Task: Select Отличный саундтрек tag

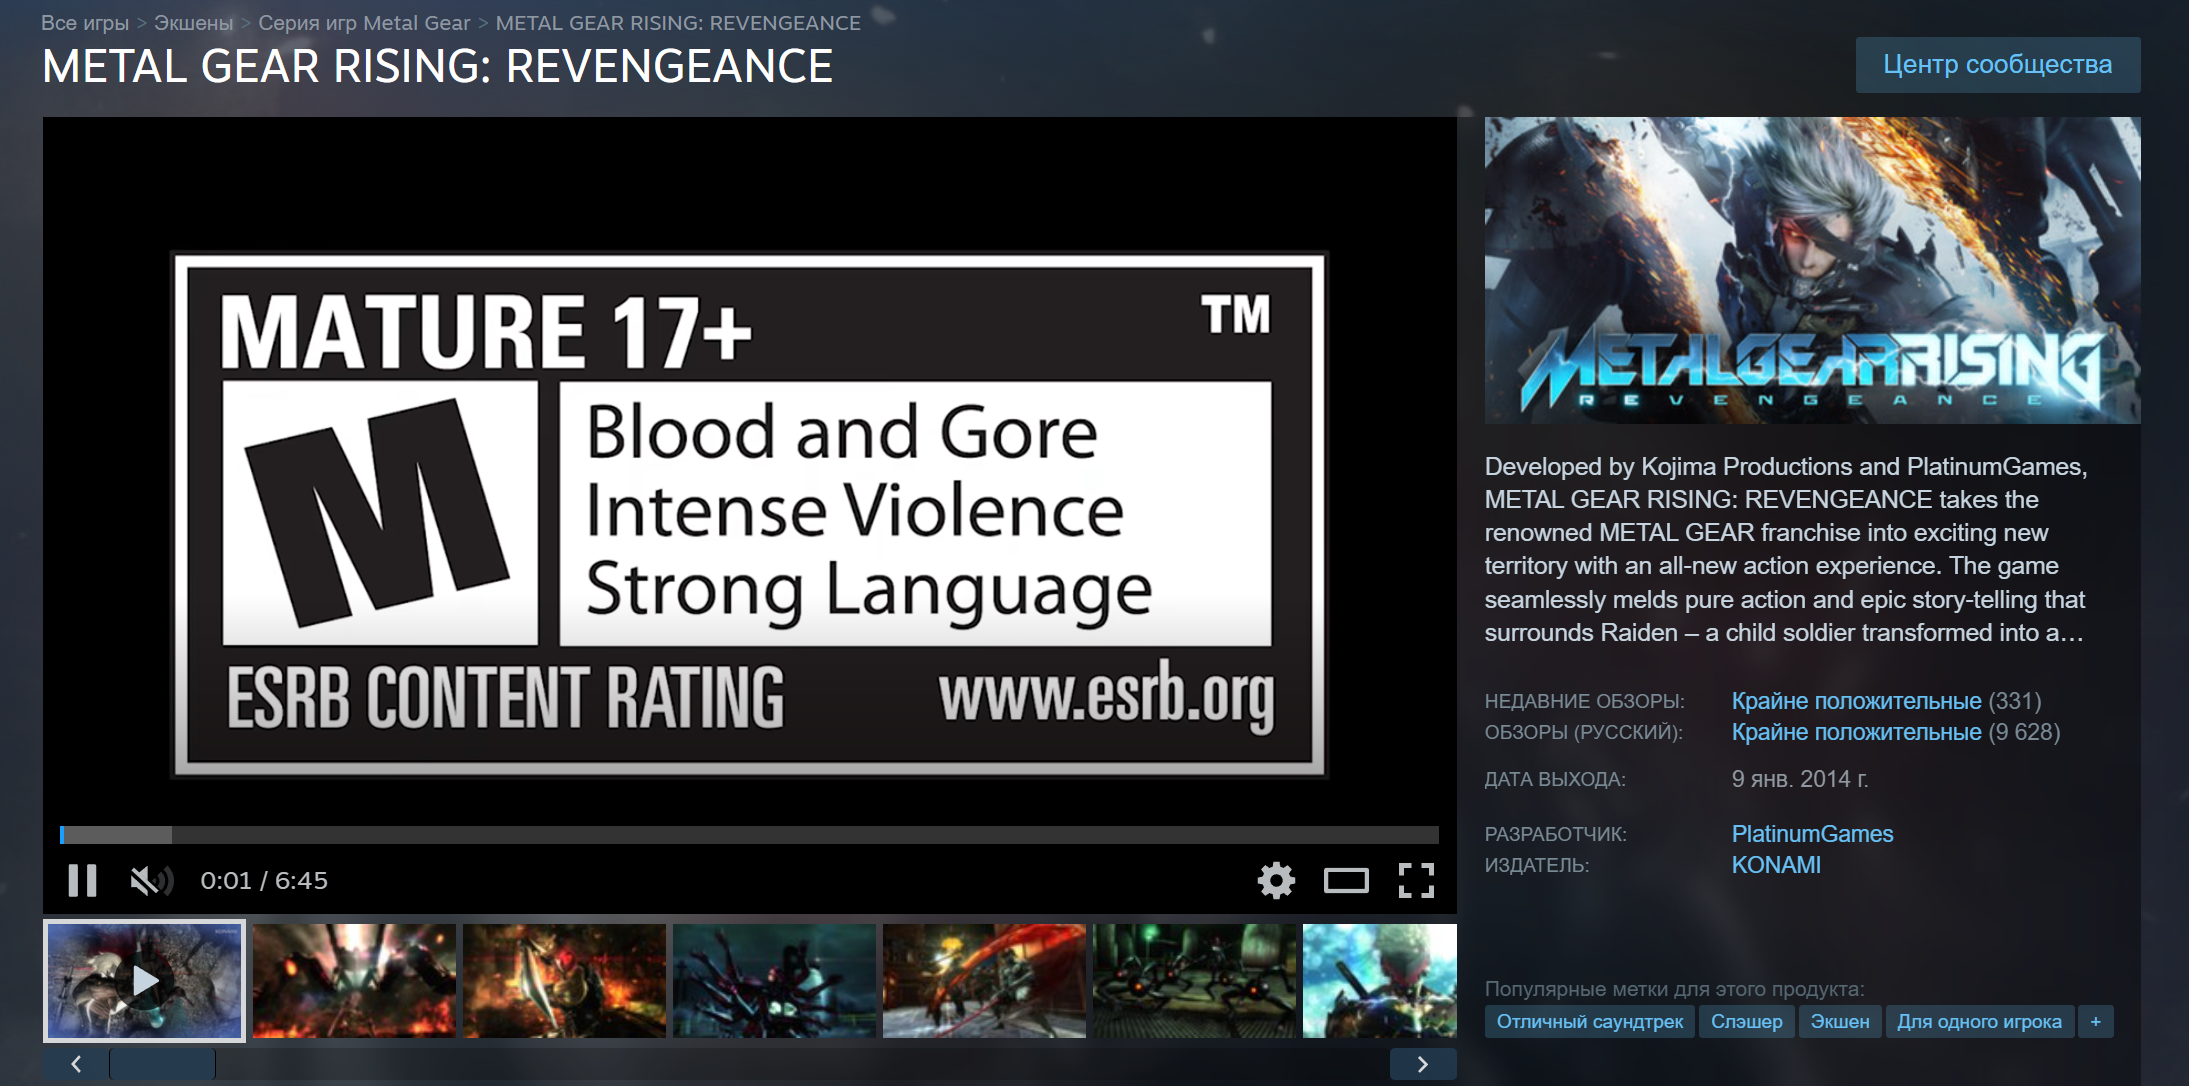Action: pos(1589,1022)
